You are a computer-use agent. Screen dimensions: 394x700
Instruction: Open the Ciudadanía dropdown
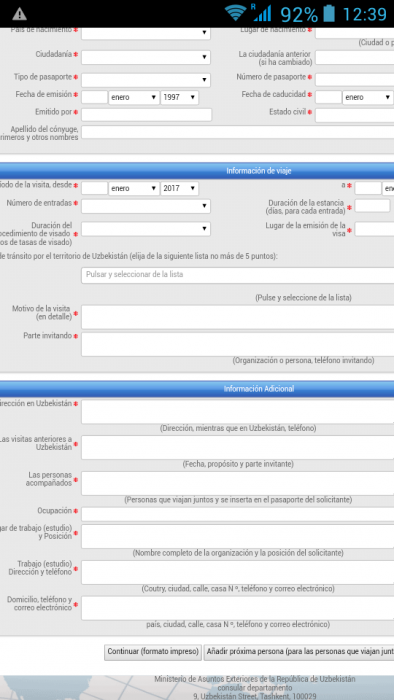point(146,57)
